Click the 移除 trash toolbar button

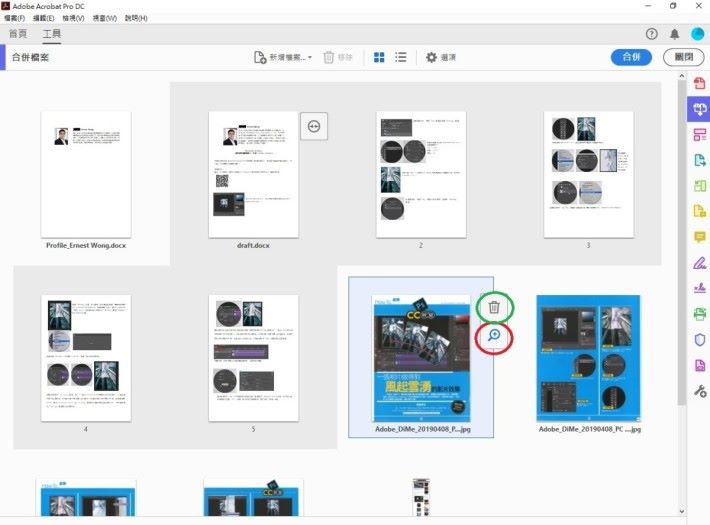coord(337,58)
